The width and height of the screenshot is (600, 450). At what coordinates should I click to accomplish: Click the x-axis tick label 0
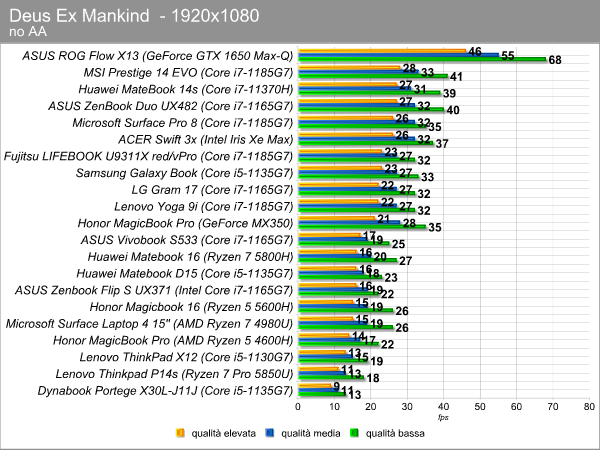pyautogui.click(x=298, y=407)
